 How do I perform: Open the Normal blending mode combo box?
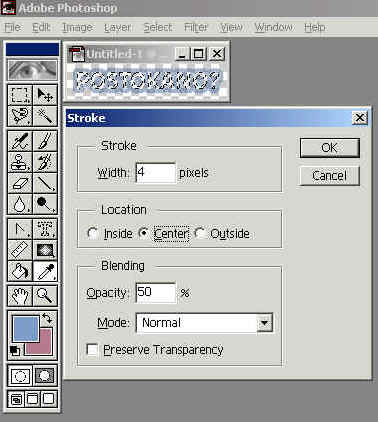pos(204,323)
